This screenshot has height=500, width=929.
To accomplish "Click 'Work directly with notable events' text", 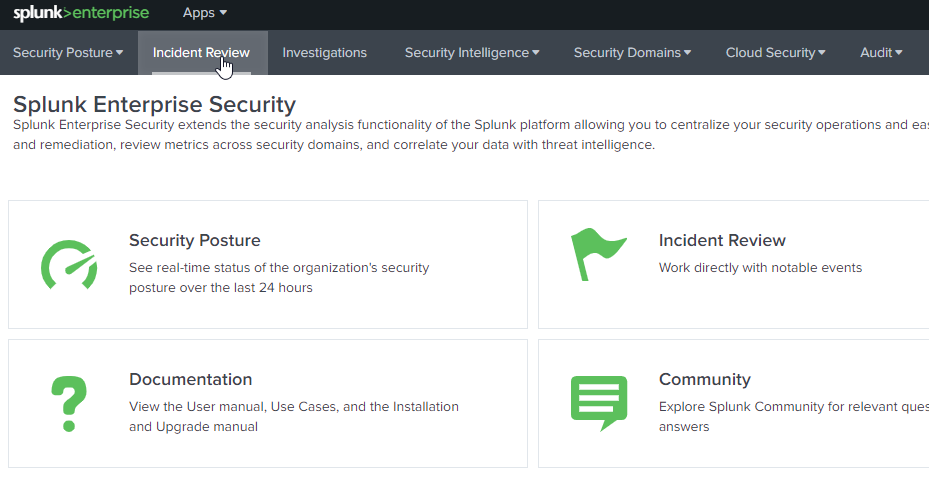I will click(760, 268).
